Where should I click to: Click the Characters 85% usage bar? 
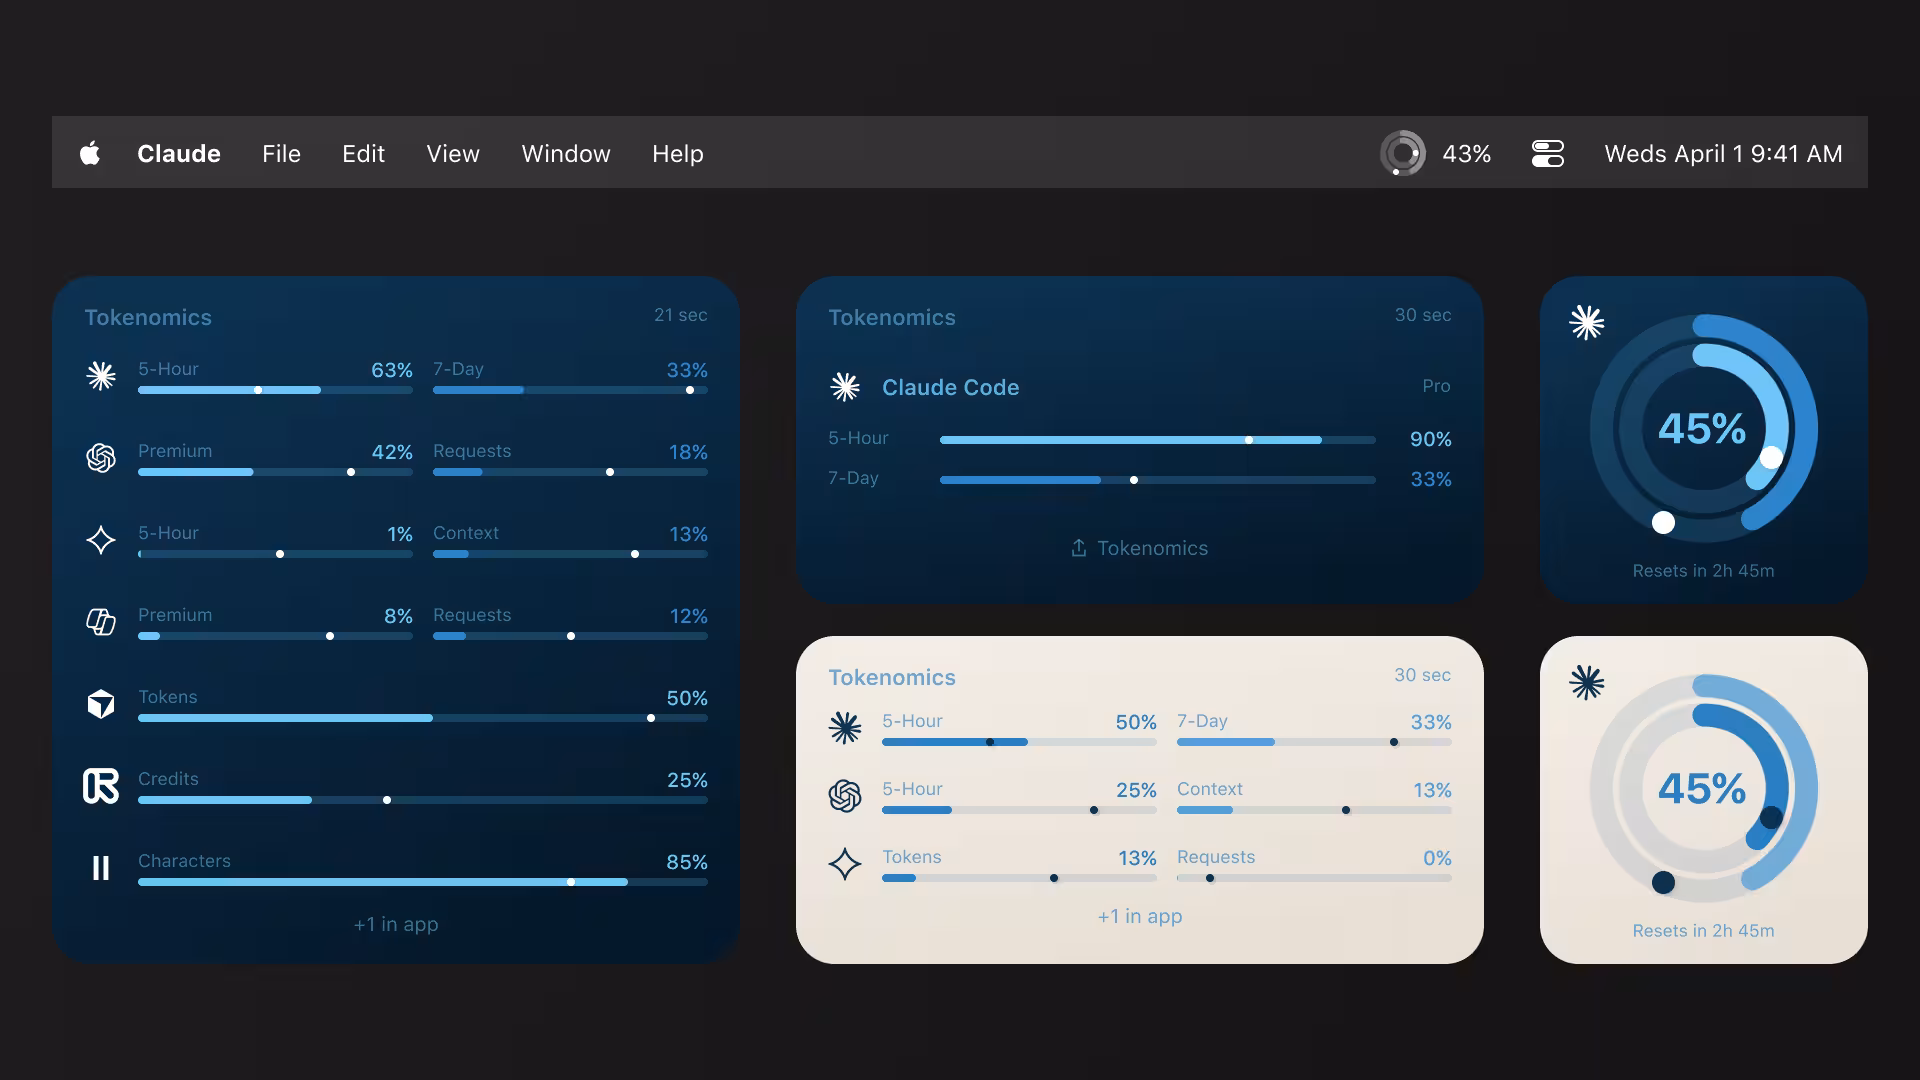pos(423,882)
